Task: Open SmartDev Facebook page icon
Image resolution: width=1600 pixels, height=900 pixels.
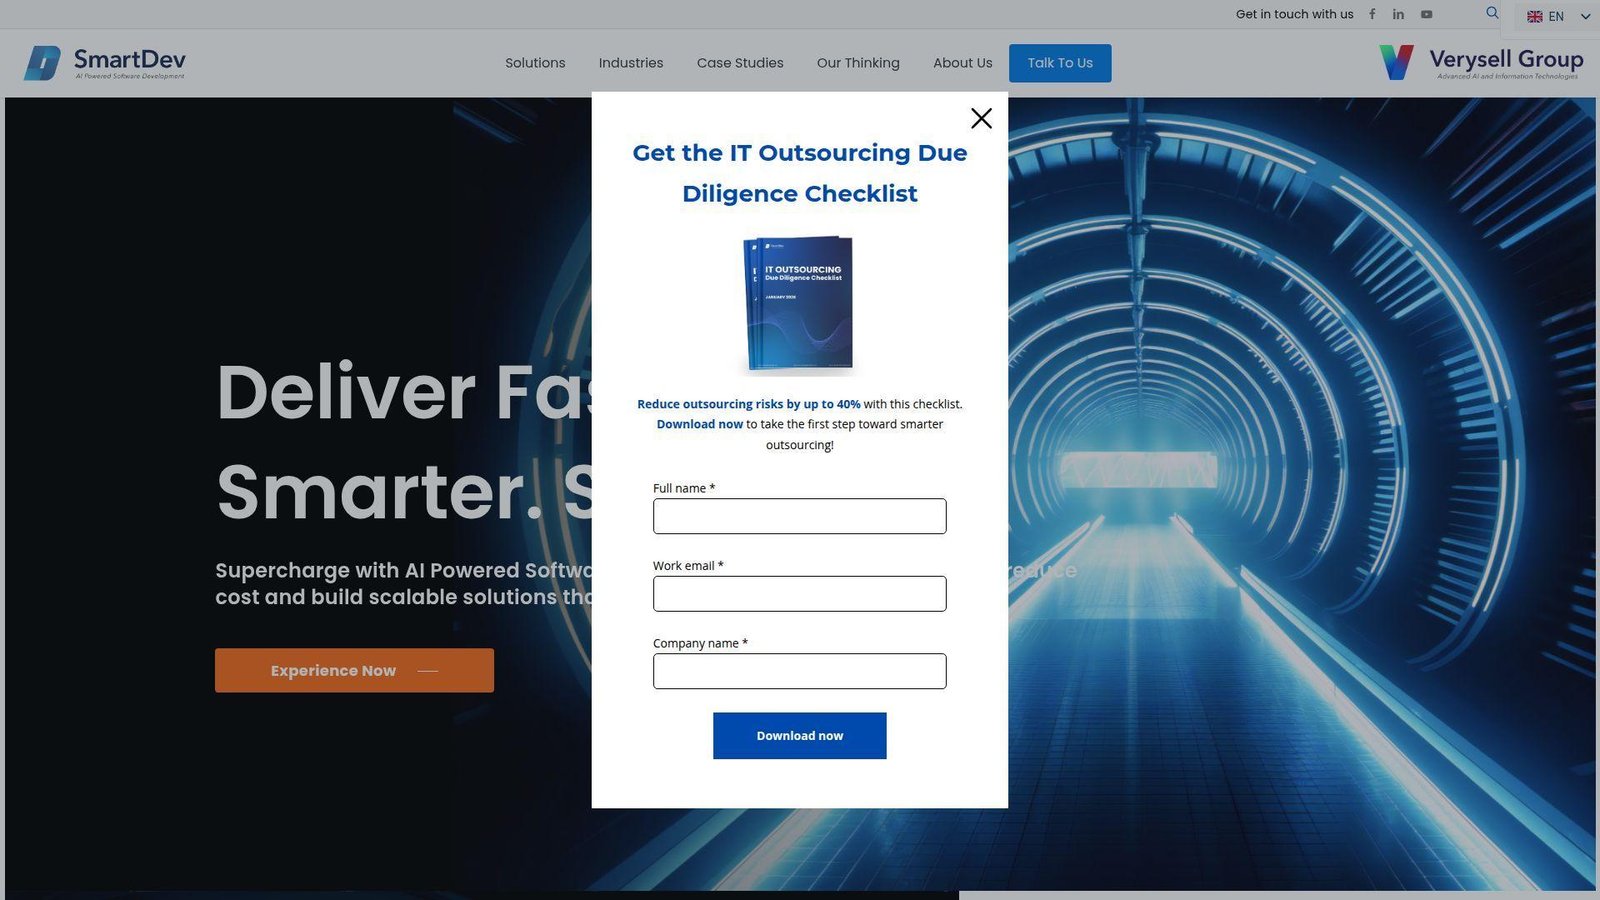Action: tap(1372, 14)
